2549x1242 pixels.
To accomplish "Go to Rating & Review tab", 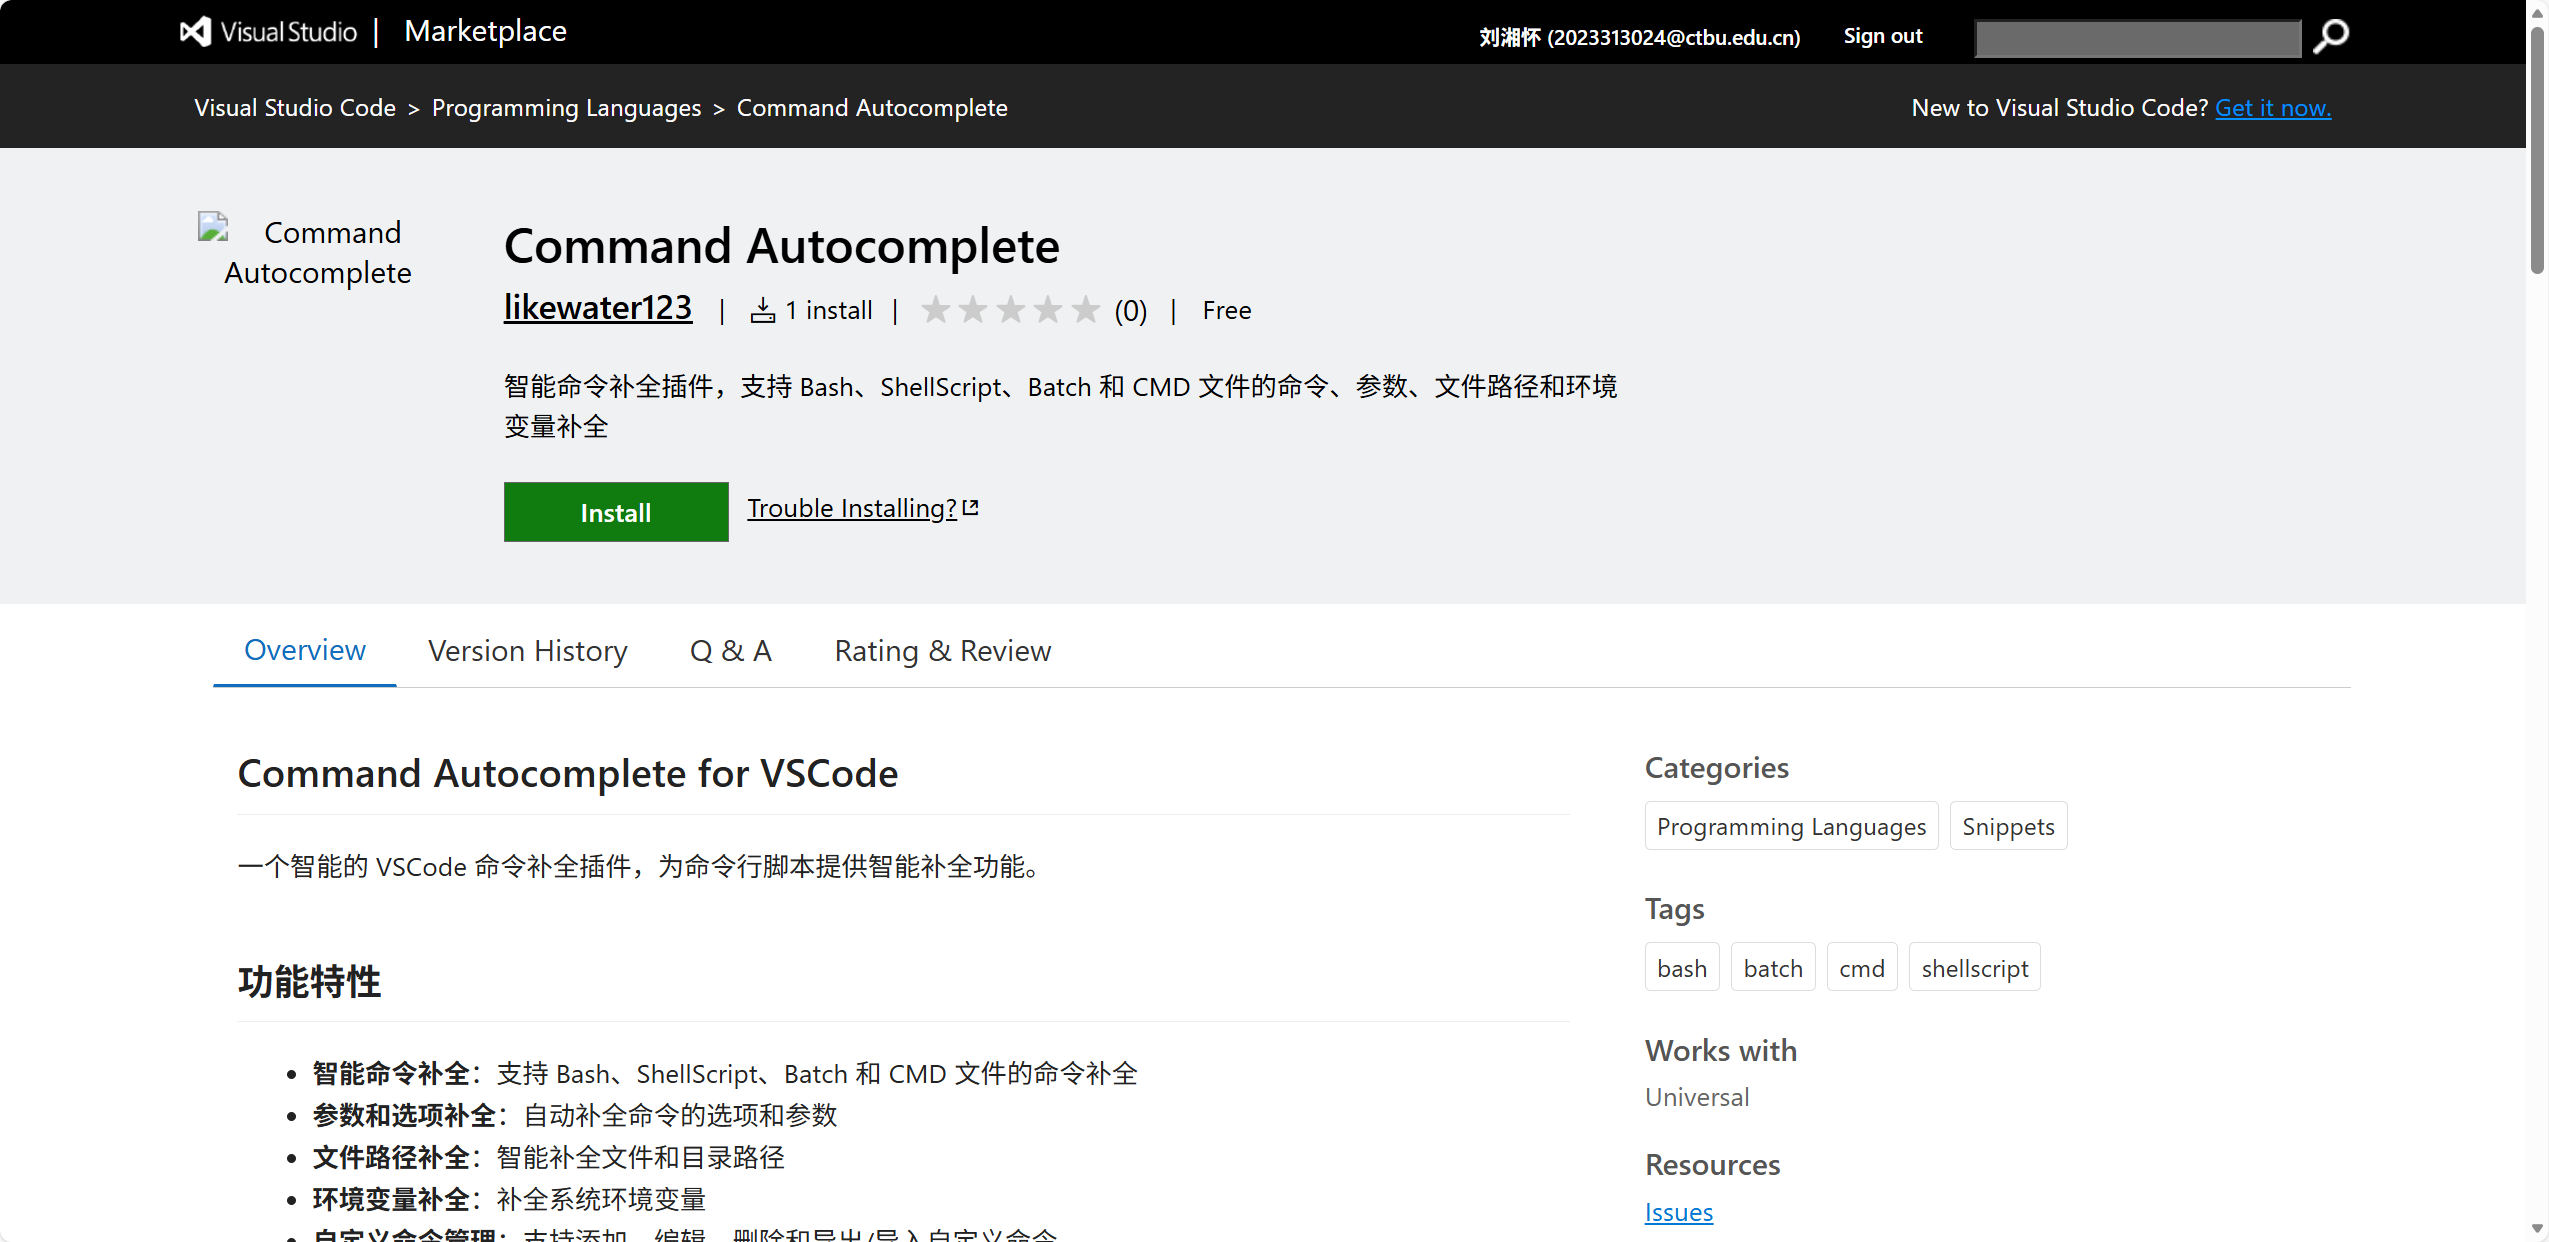I will [942, 651].
